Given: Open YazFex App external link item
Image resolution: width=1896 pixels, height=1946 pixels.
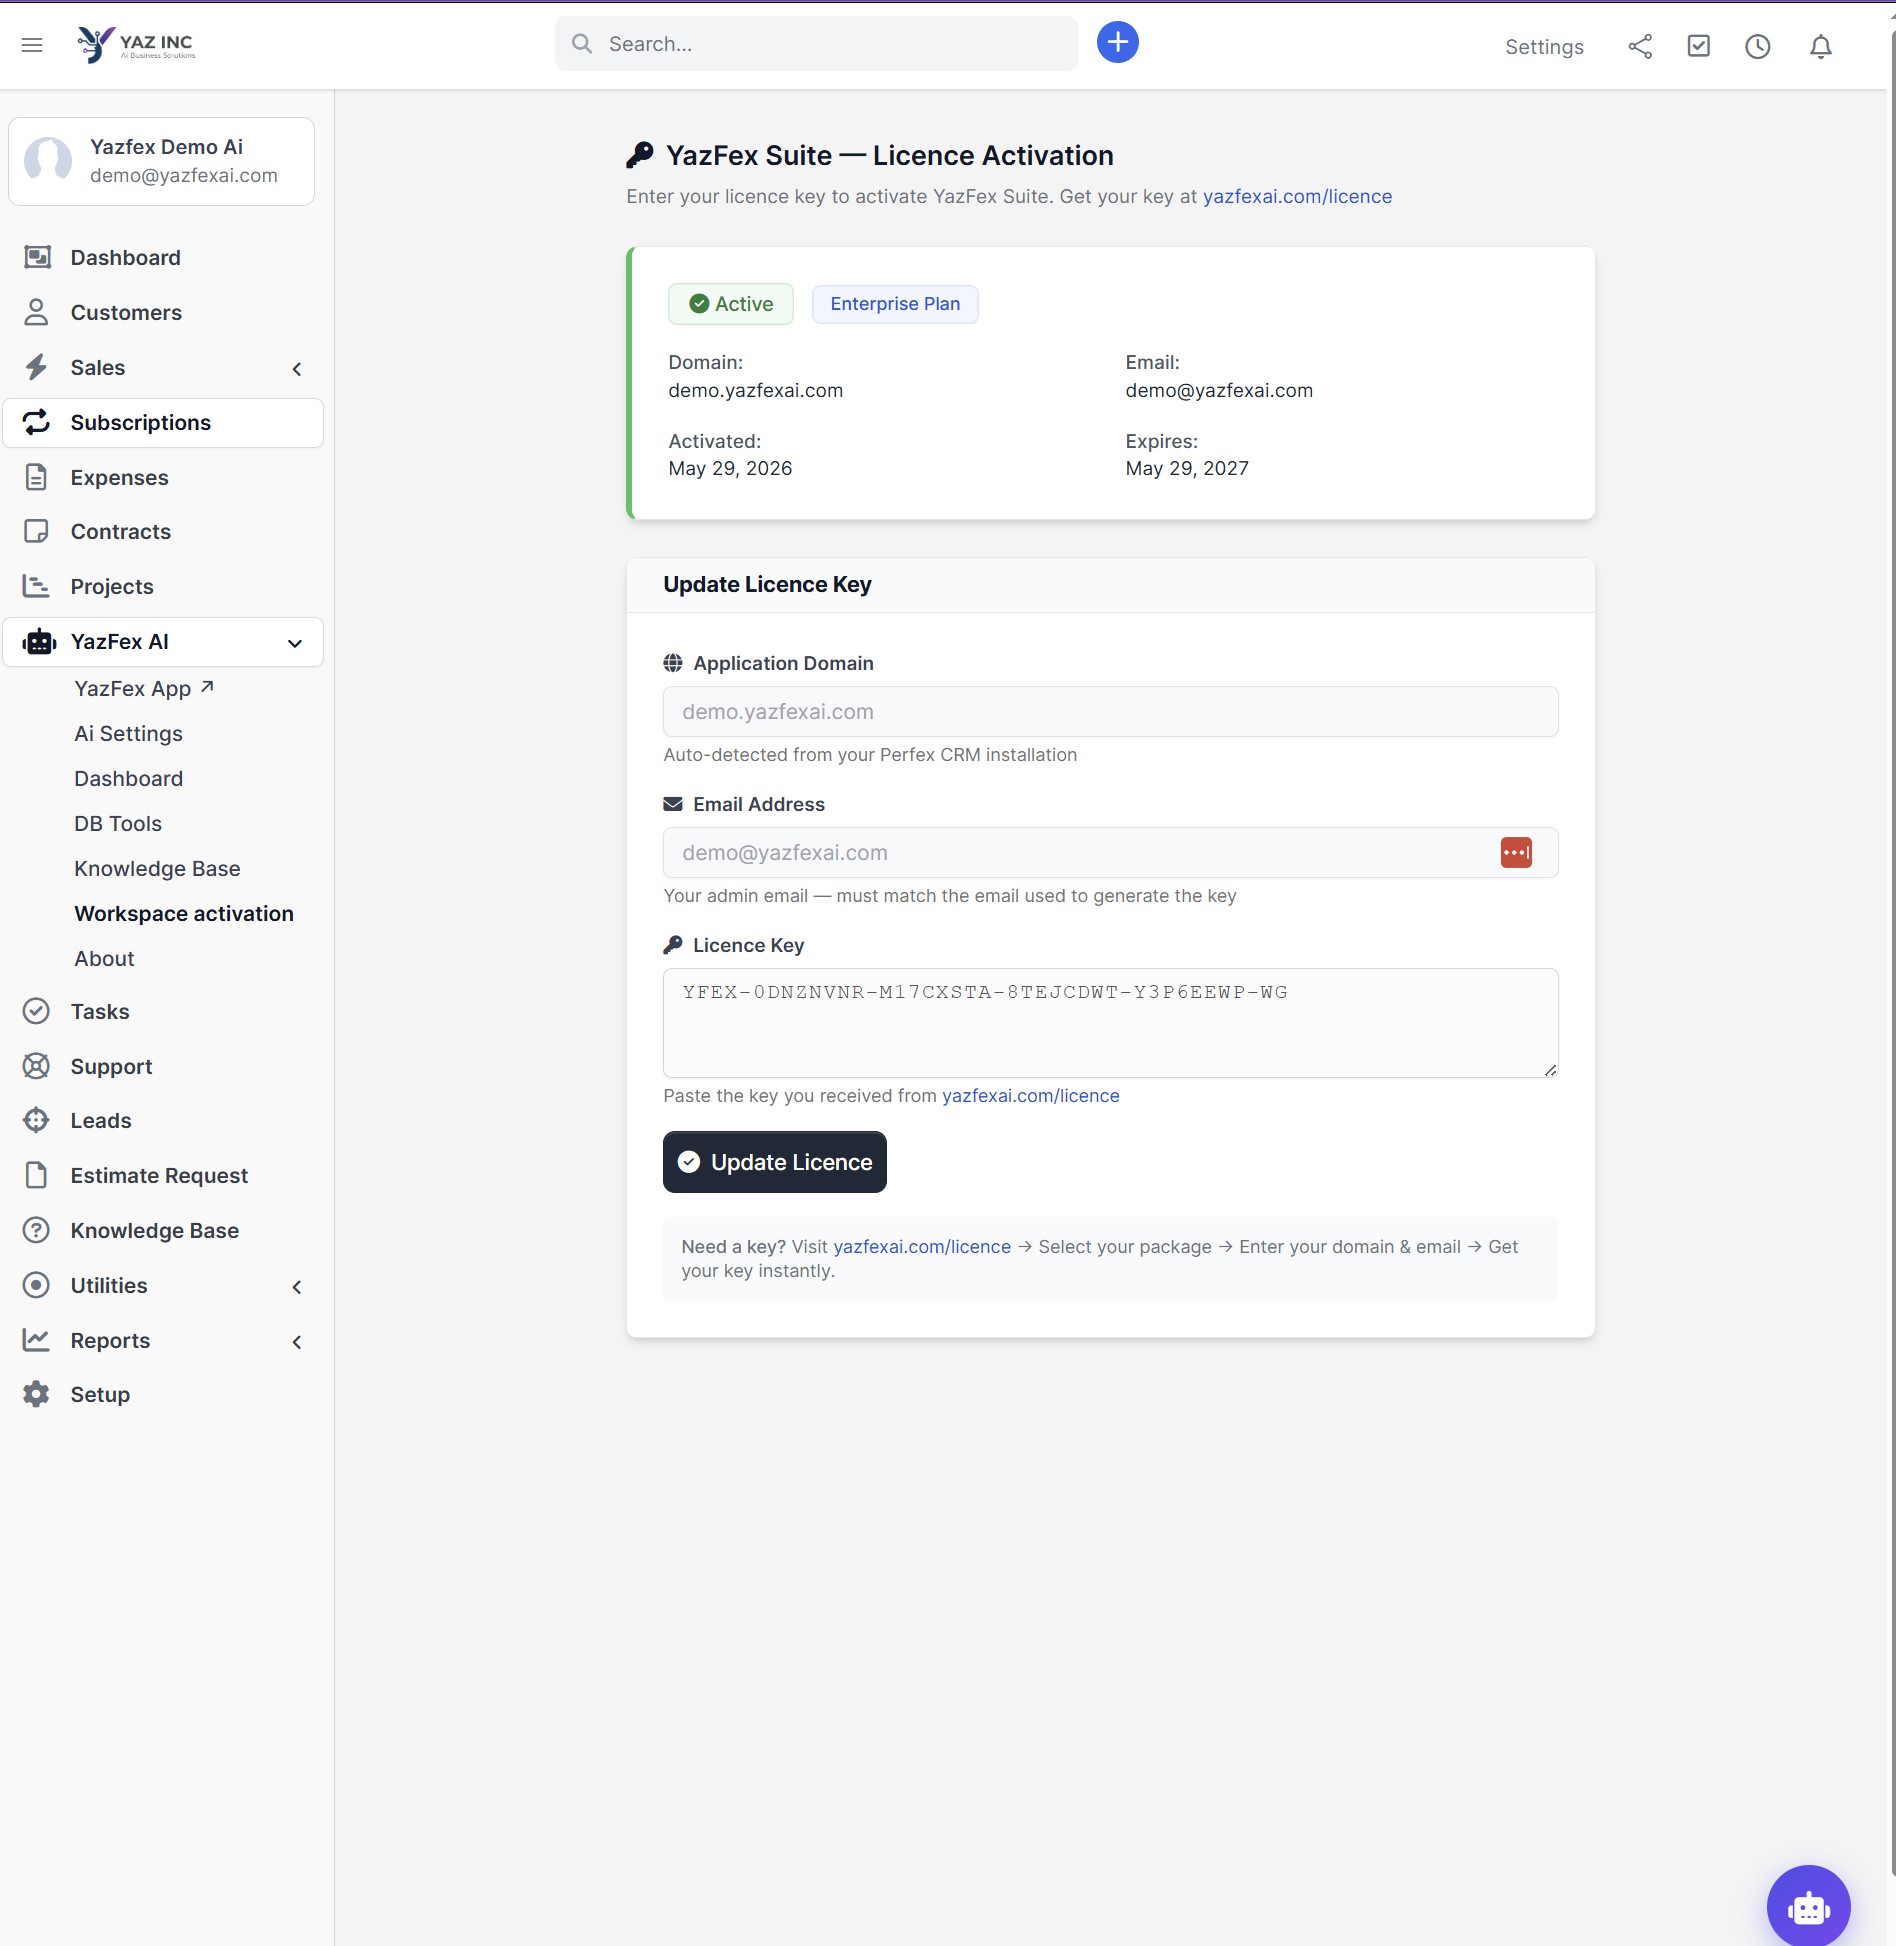Looking at the screenshot, I should click(144, 689).
